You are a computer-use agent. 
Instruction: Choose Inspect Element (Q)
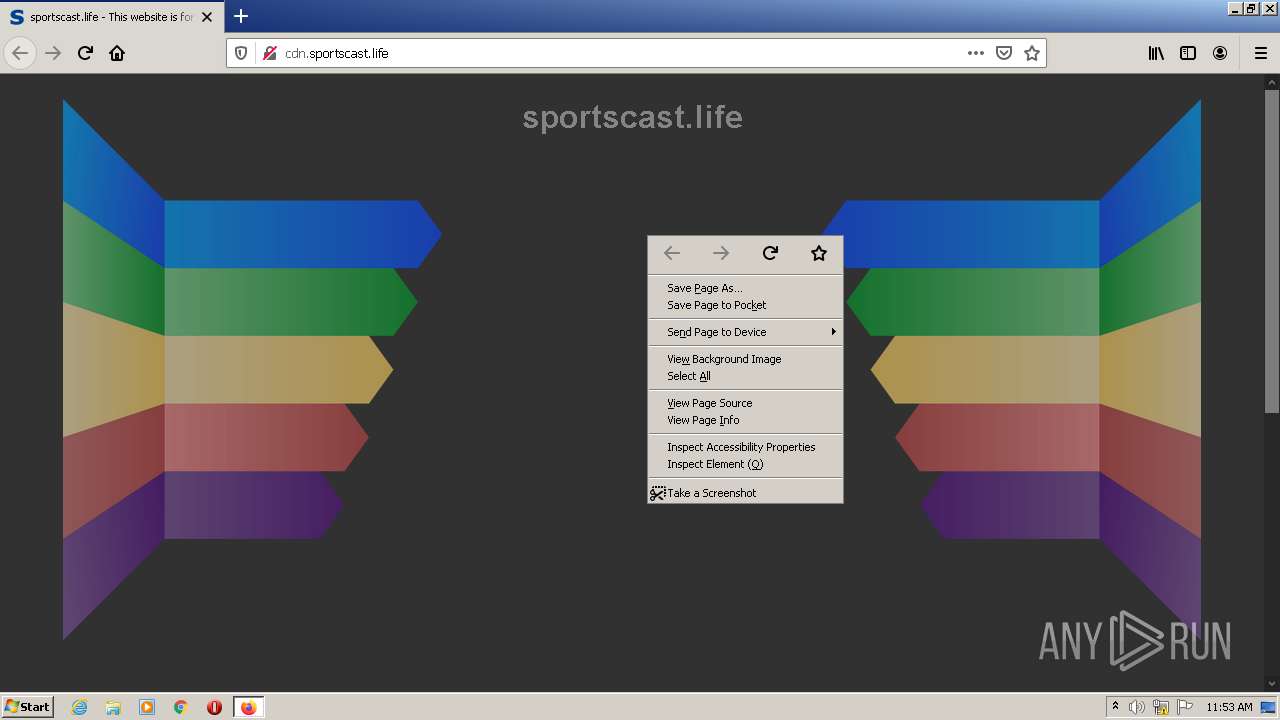coord(745,464)
